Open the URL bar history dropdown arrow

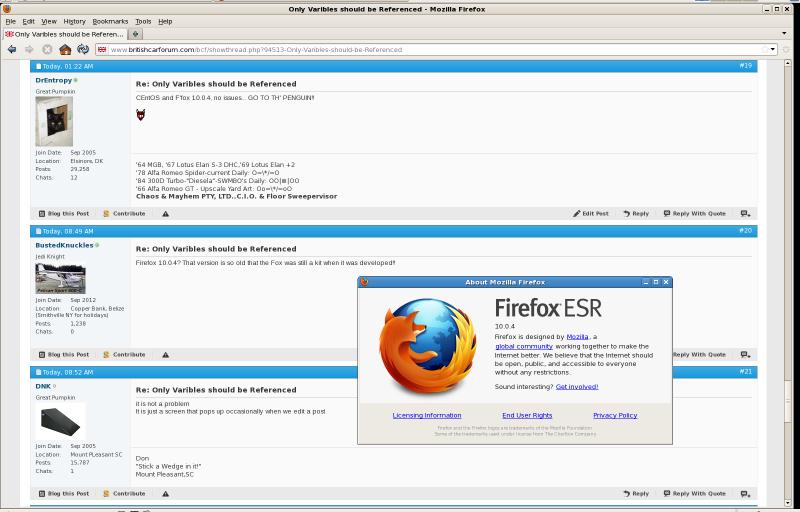(x=770, y=49)
